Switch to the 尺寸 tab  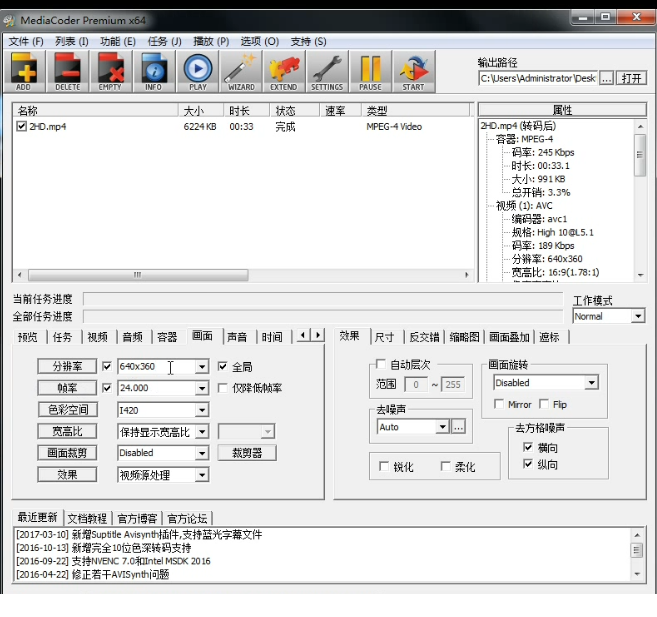[384, 337]
